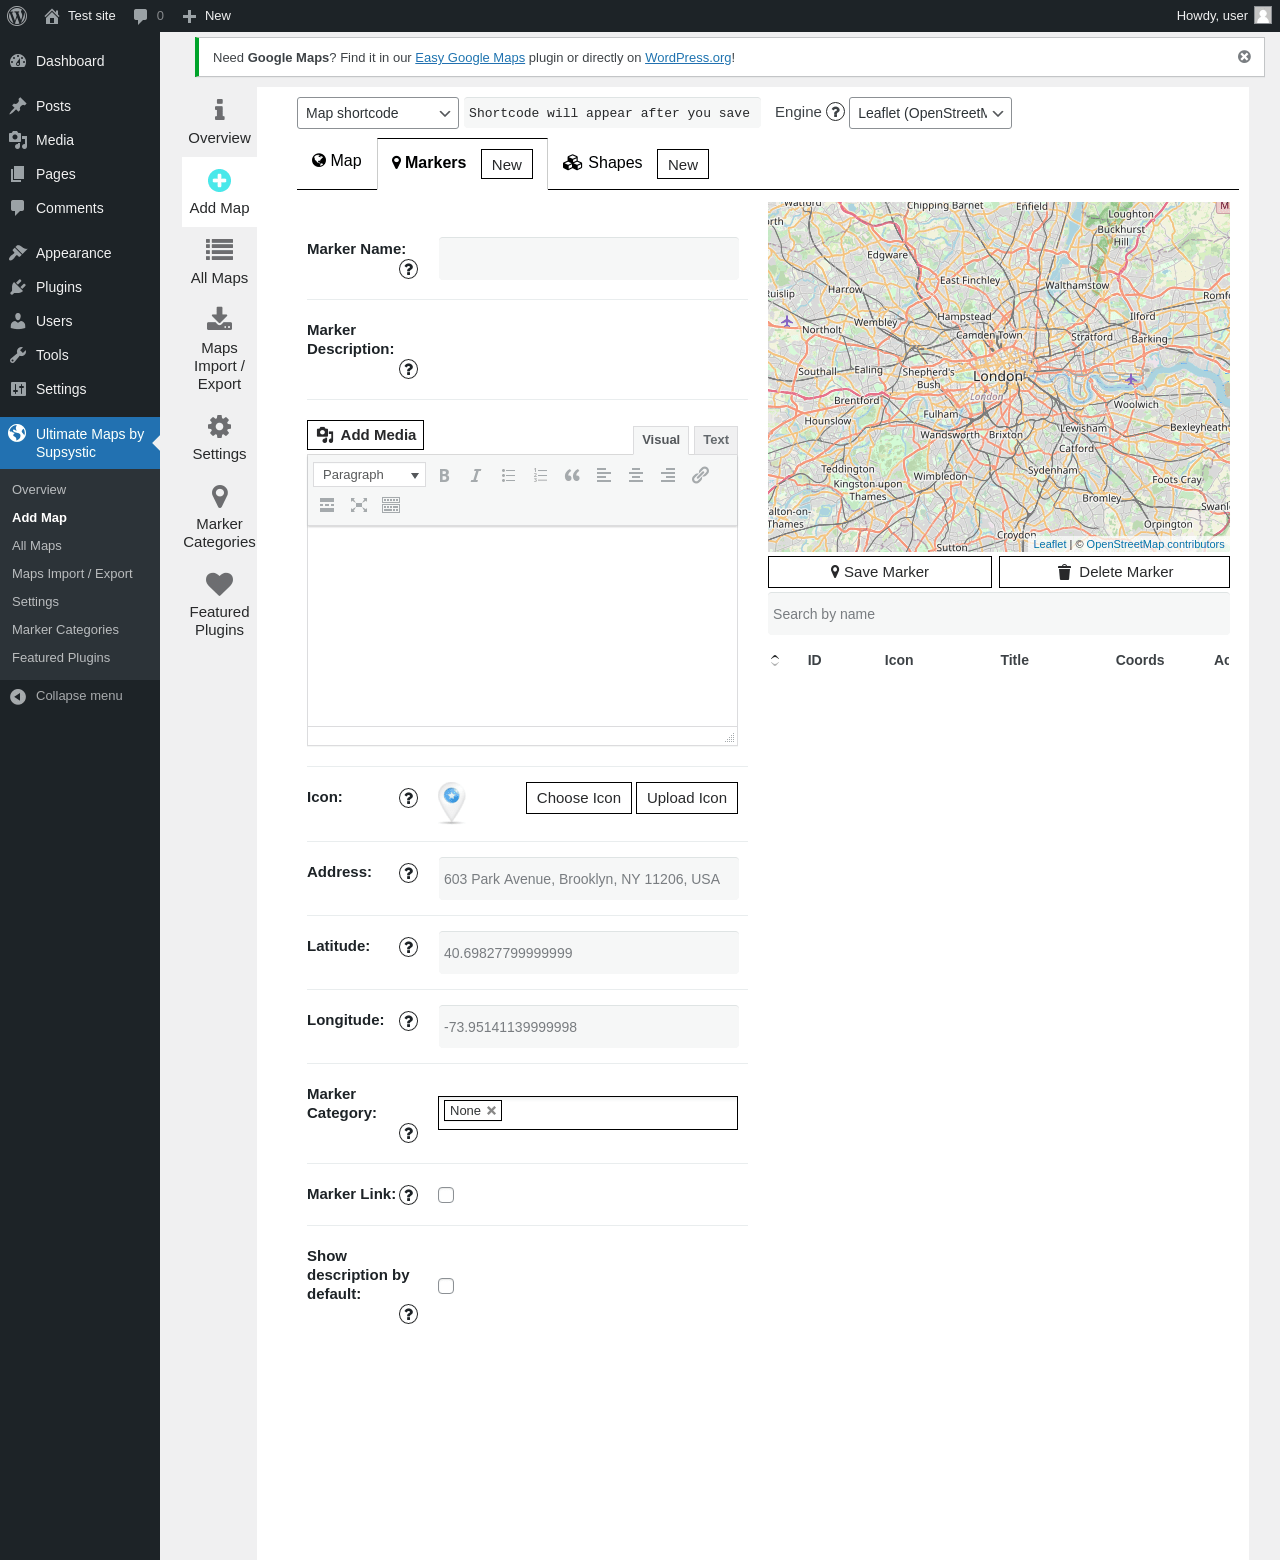Open the Marker Category select box
This screenshot has height=1560, width=1280.
click(588, 1113)
